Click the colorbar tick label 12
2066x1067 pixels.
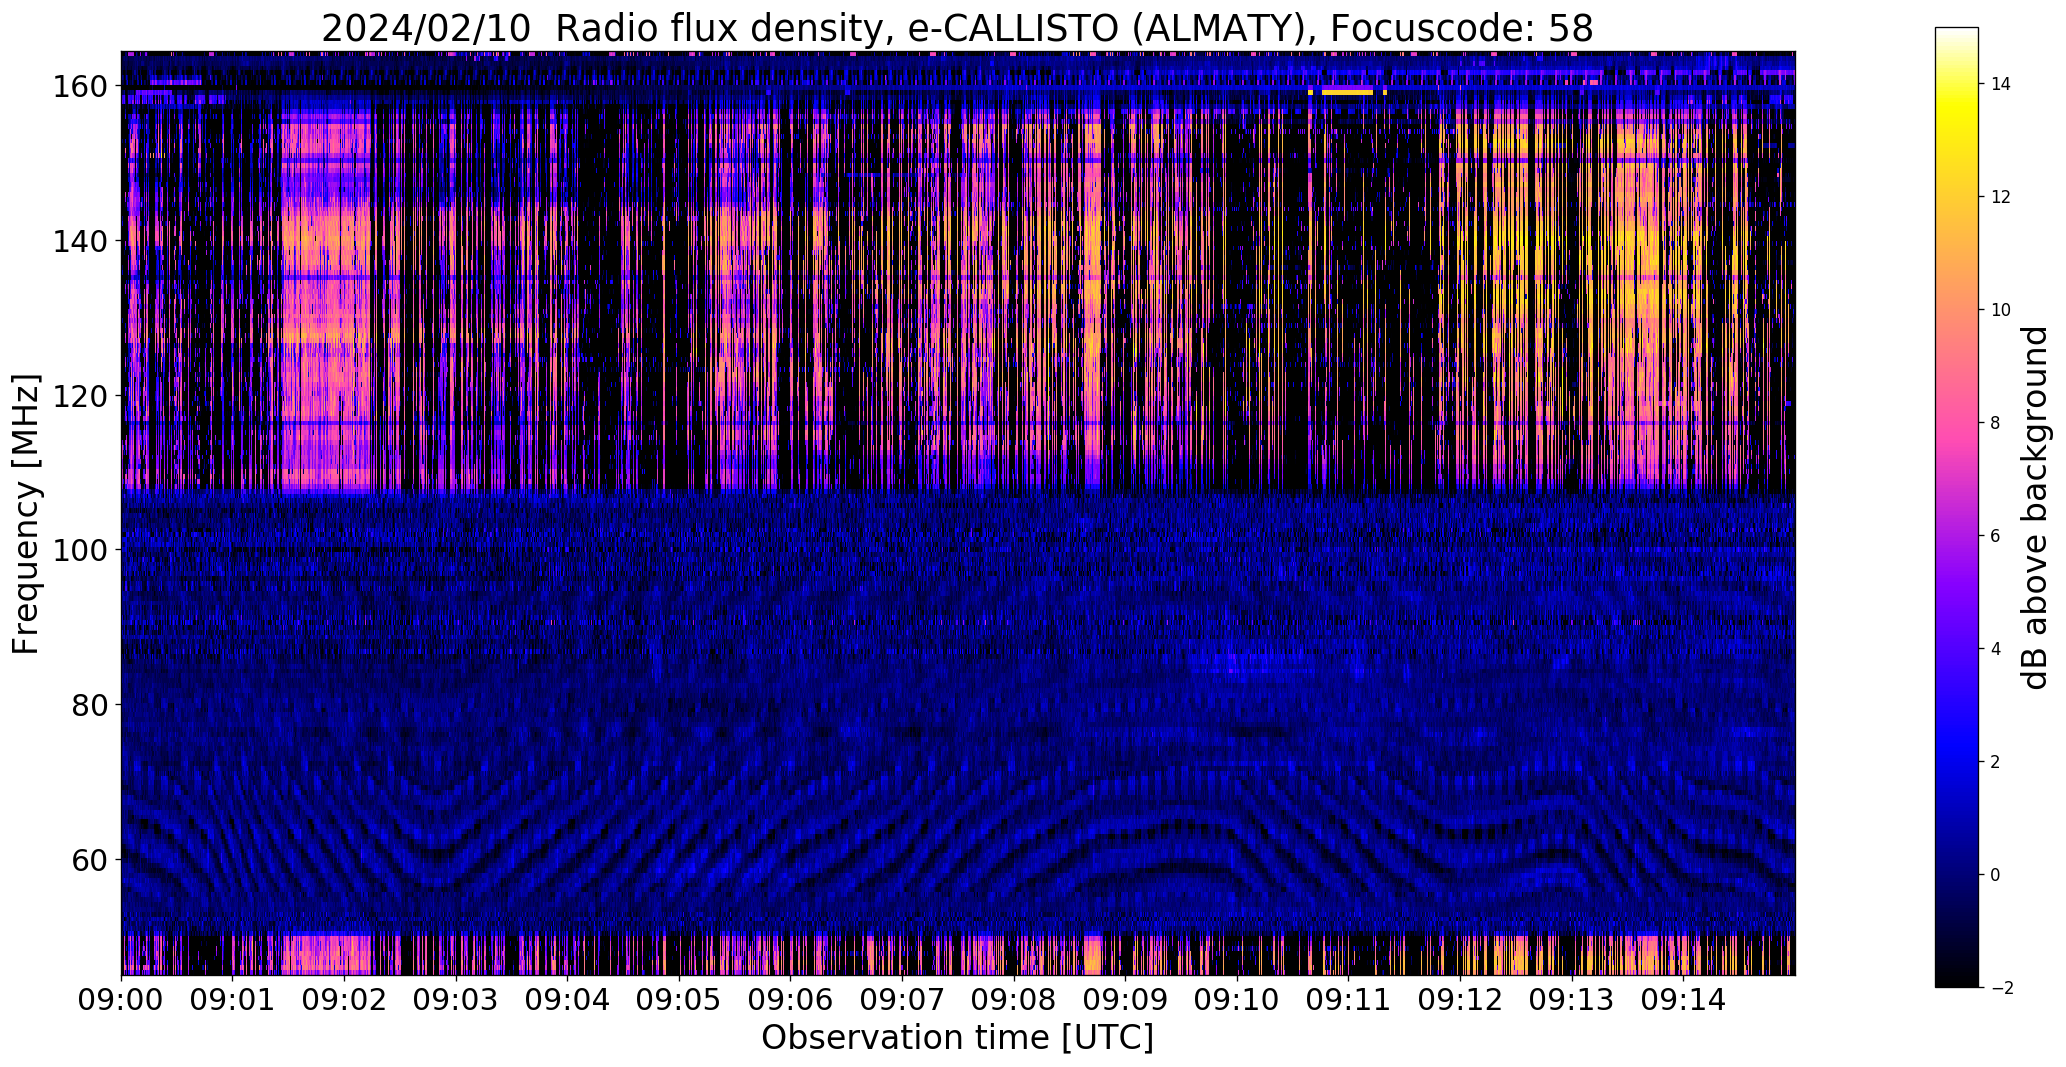point(2001,197)
